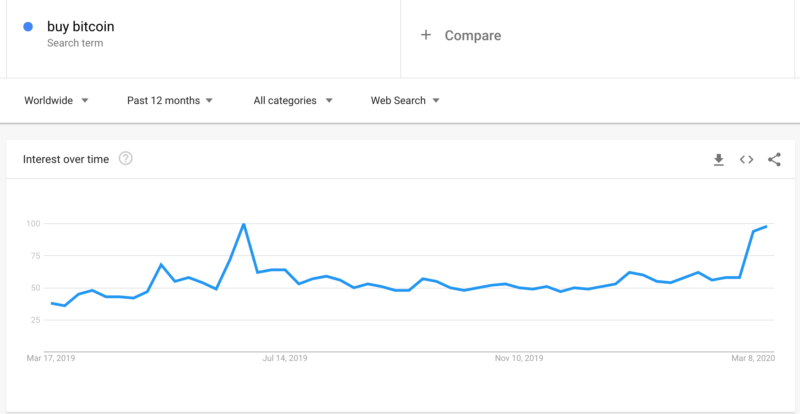Open help for Interest over time
This screenshot has height=414, width=800.
[x=126, y=159]
